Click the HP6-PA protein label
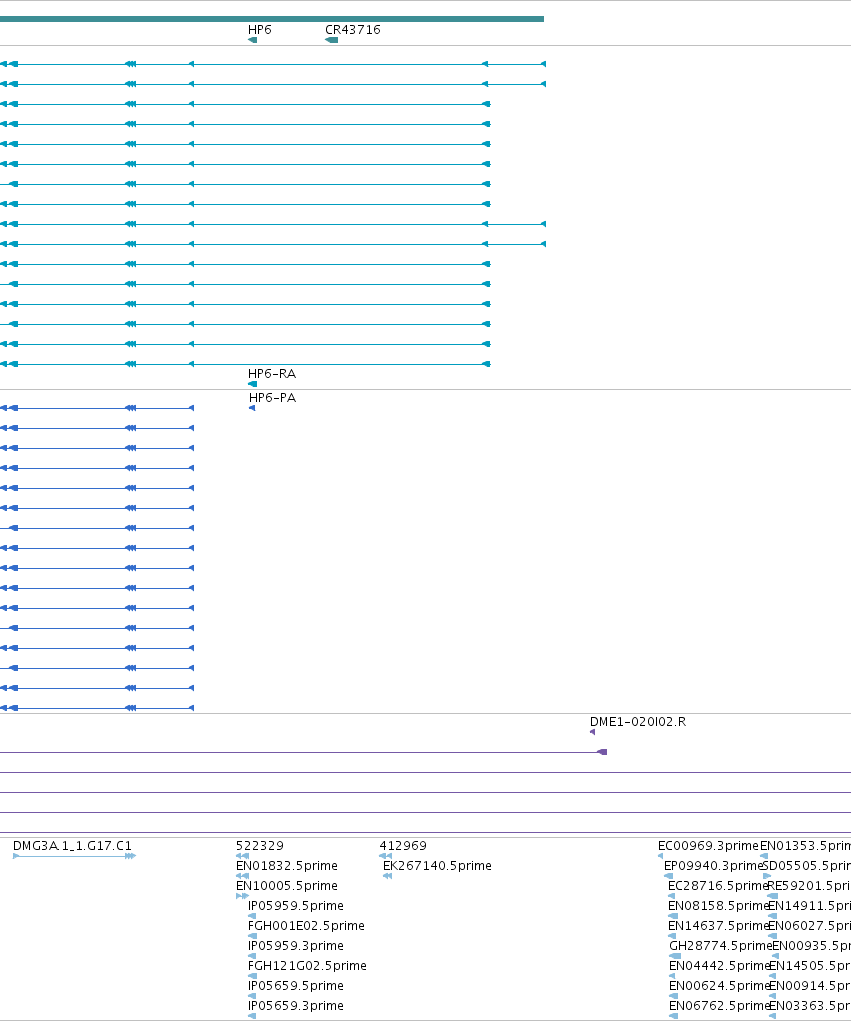The image size is (851, 1021). (272, 398)
